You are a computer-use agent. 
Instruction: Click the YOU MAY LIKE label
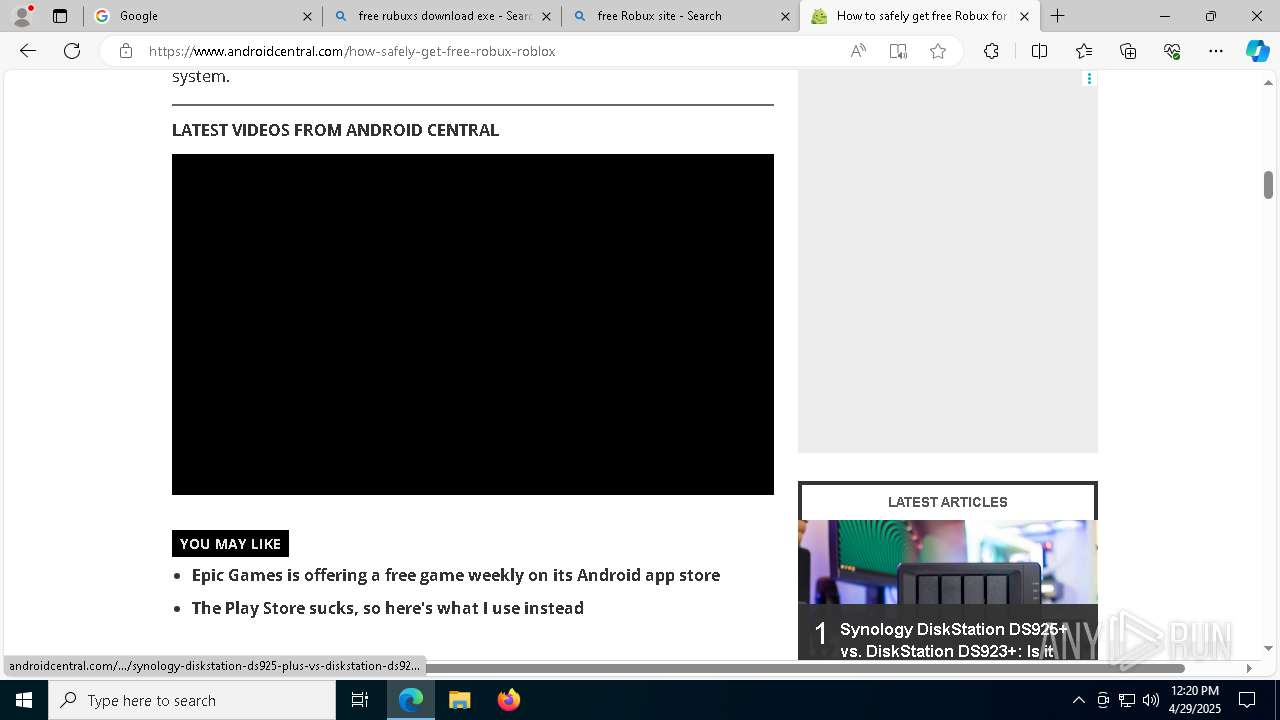tap(230, 544)
